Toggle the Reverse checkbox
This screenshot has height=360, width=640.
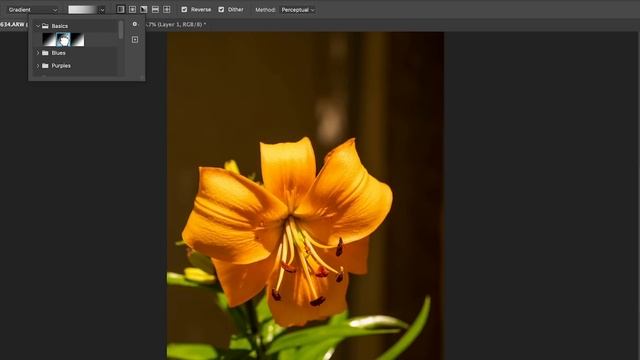[x=184, y=9]
